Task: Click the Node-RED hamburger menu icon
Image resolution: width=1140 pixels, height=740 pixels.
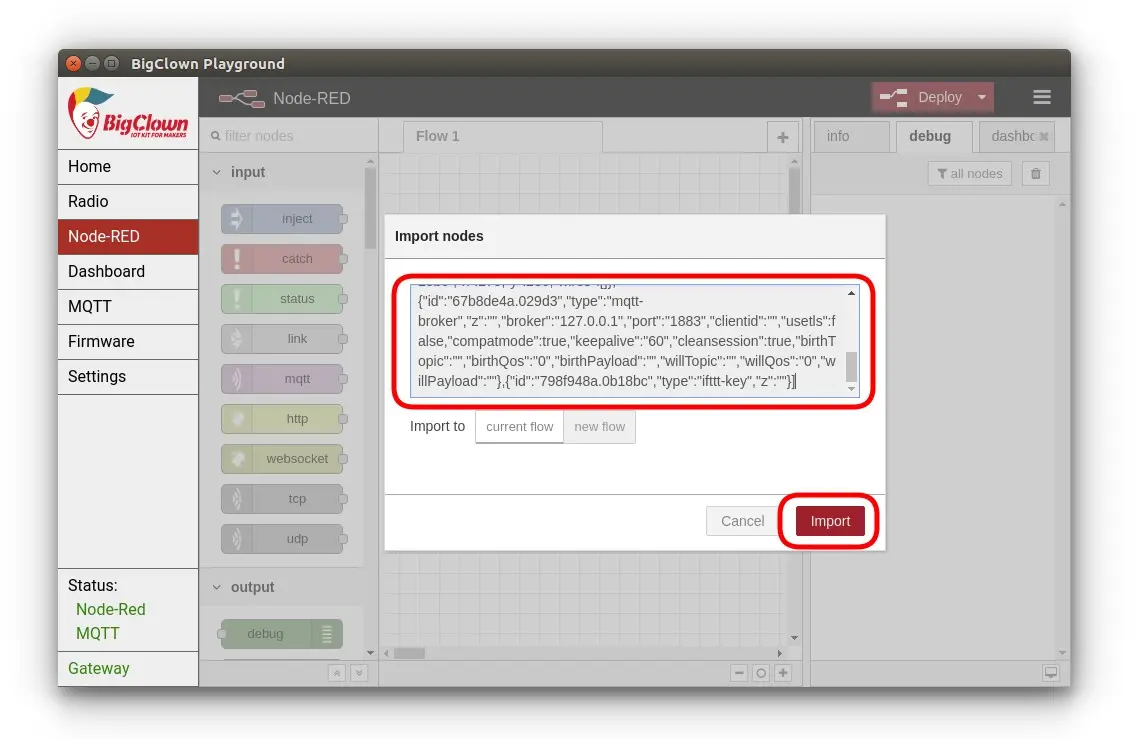Action: [1041, 97]
